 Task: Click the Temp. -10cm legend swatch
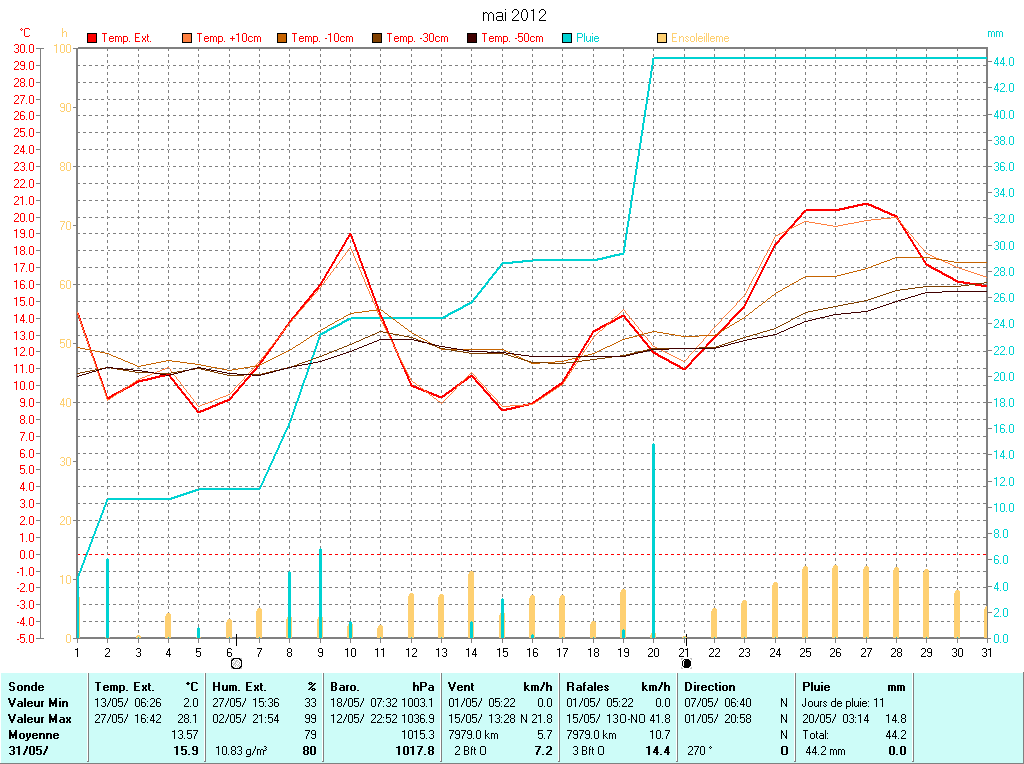pos(282,38)
